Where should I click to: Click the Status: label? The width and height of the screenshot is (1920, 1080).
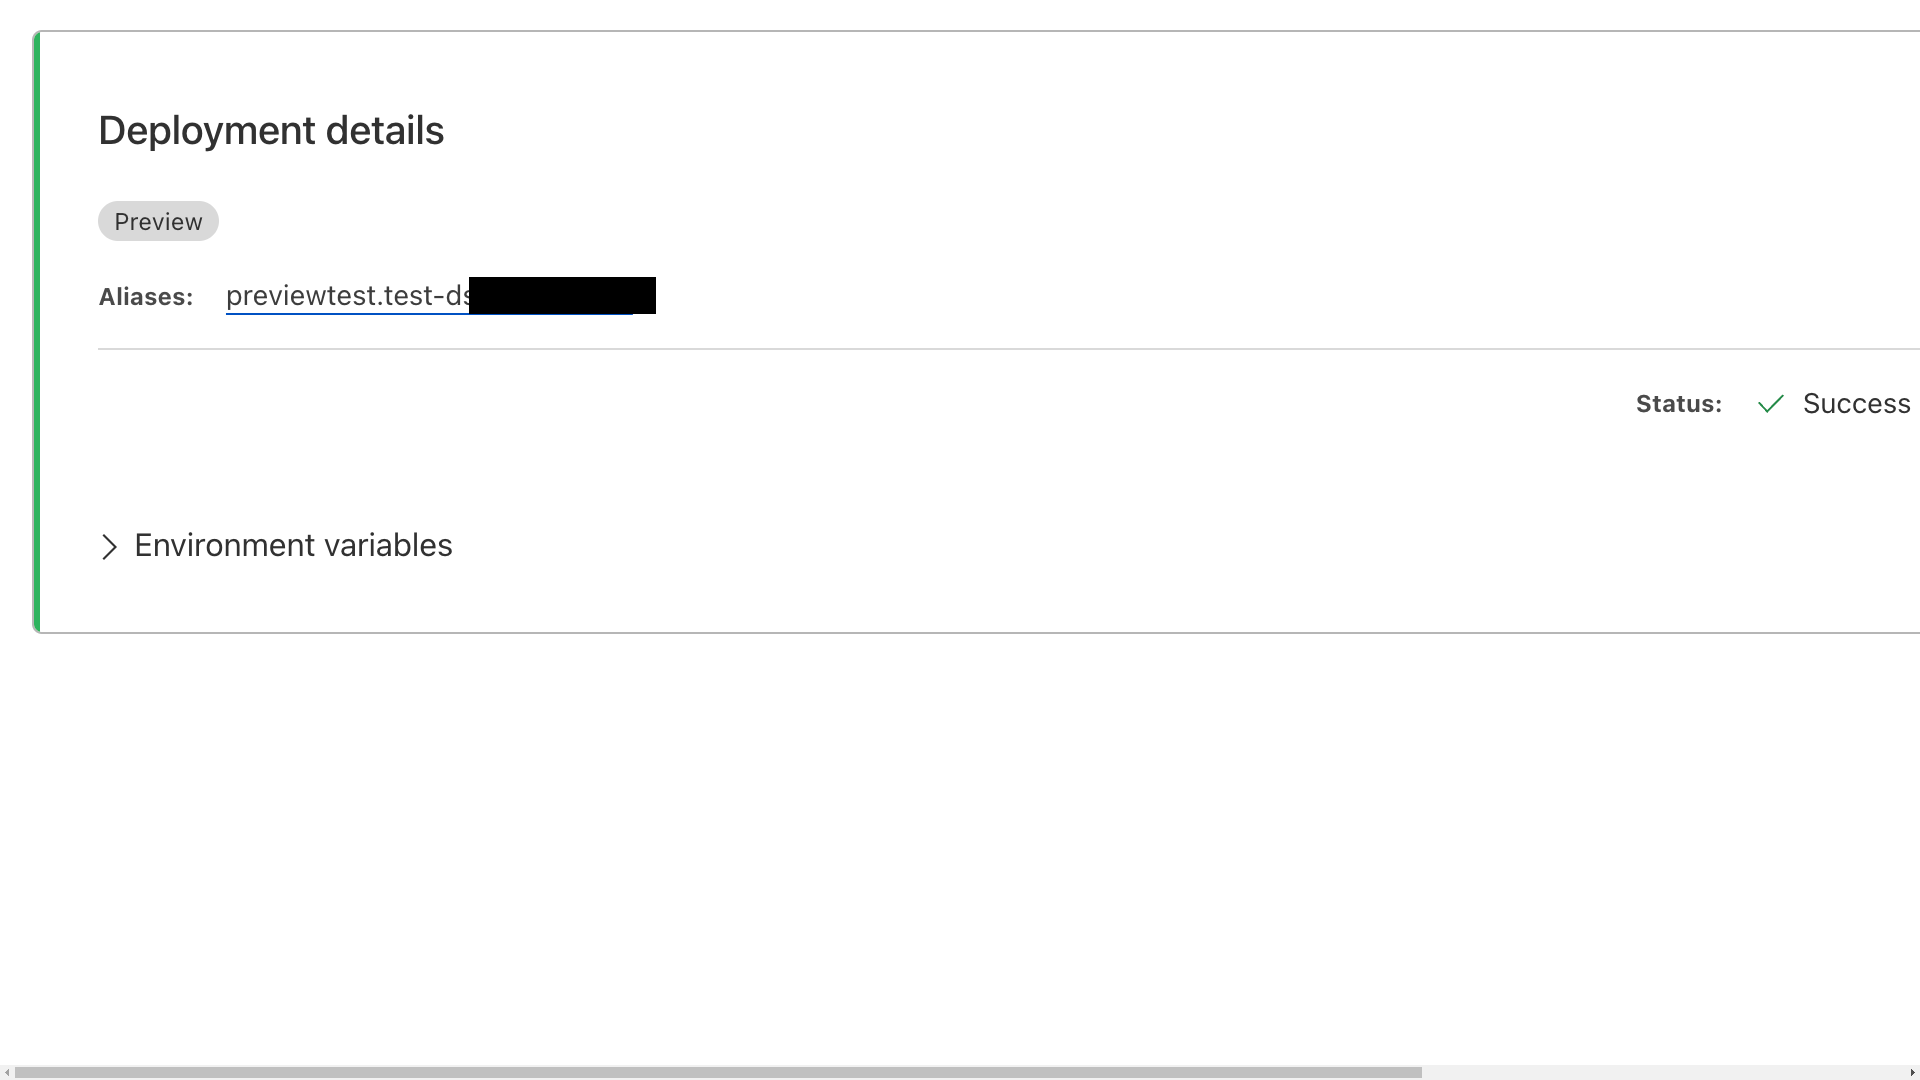1679,404
